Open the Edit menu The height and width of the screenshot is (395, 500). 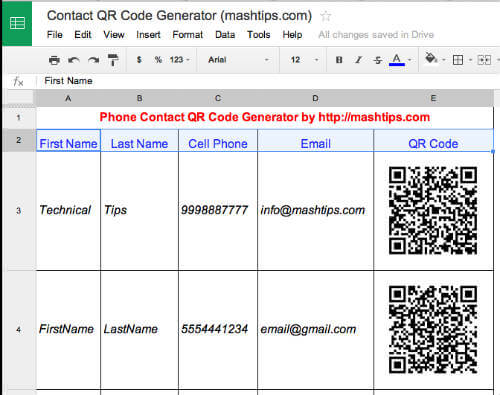tap(83, 35)
